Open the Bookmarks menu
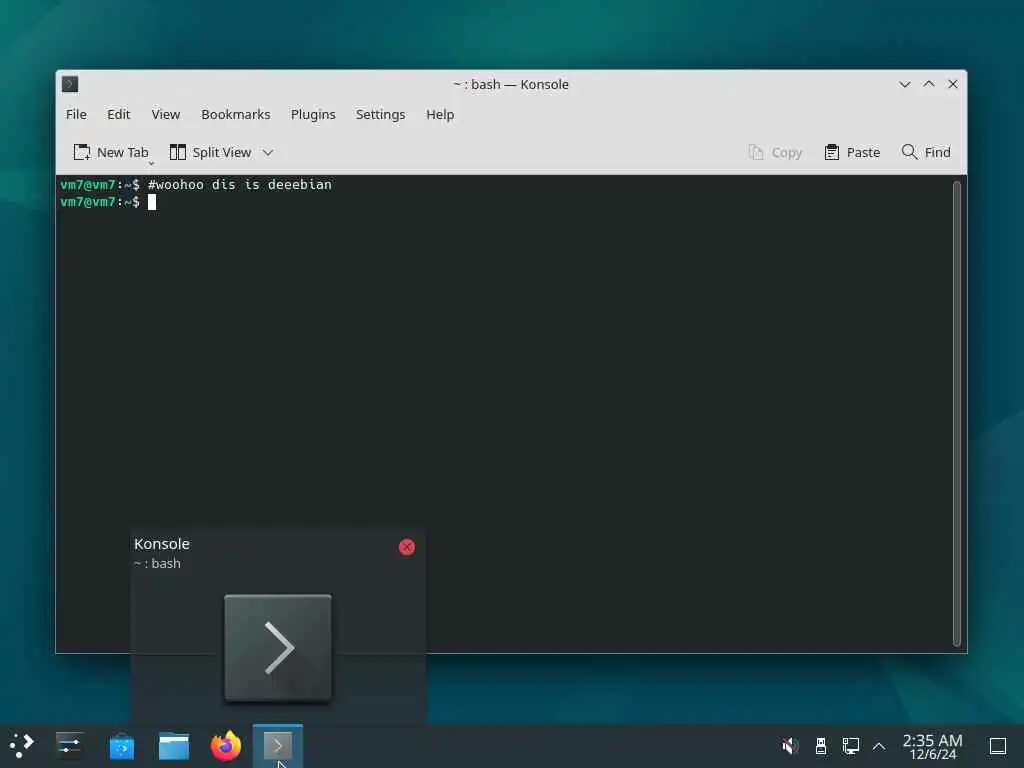This screenshot has height=768, width=1024. [x=235, y=114]
